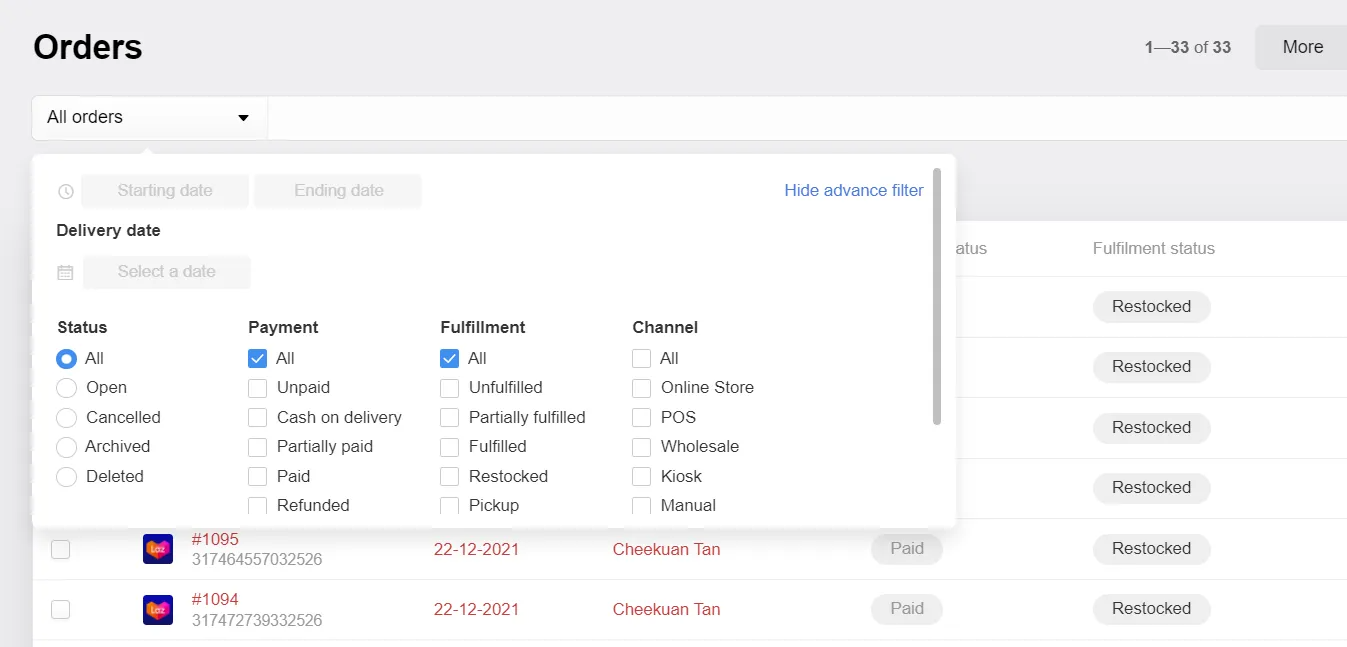Check Cash on delivery under Payment
This screenshot has height=647, width=1347.
point(256,417)
